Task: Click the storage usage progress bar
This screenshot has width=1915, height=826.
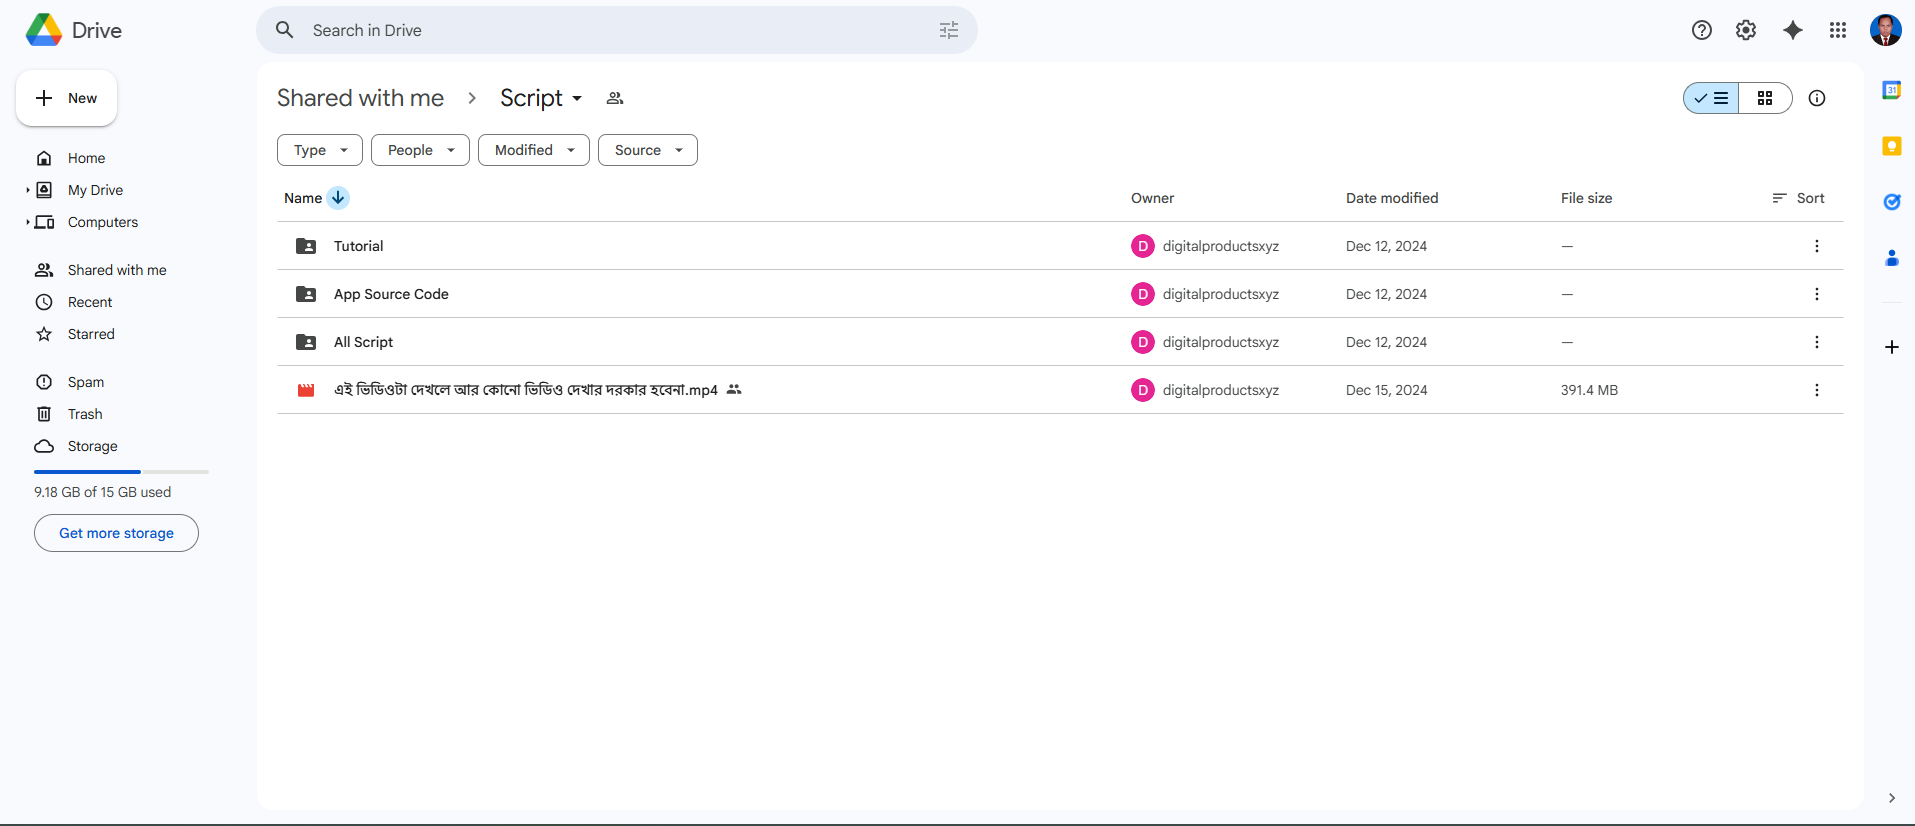Action: click(x=121, y=471)
